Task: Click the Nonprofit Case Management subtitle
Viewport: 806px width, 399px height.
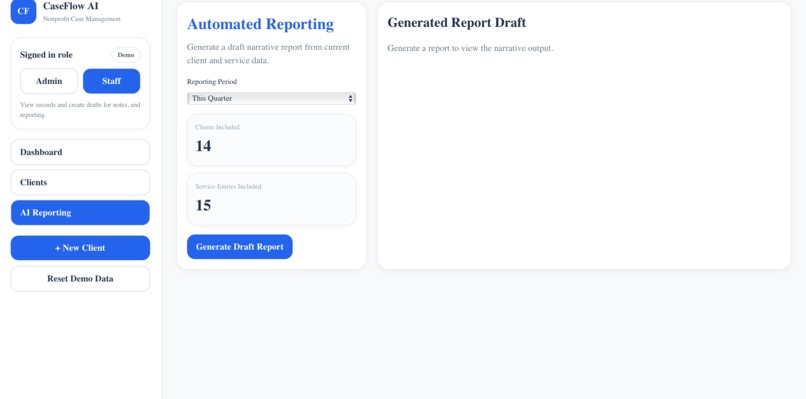Action: coord(82,19)
